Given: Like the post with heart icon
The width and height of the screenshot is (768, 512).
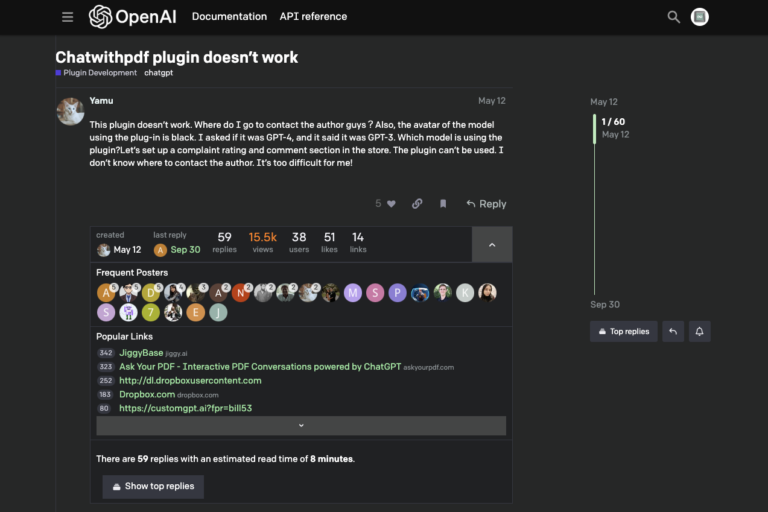Looking at the screenshot, I should pyautogui.click(x=391, y=204).
